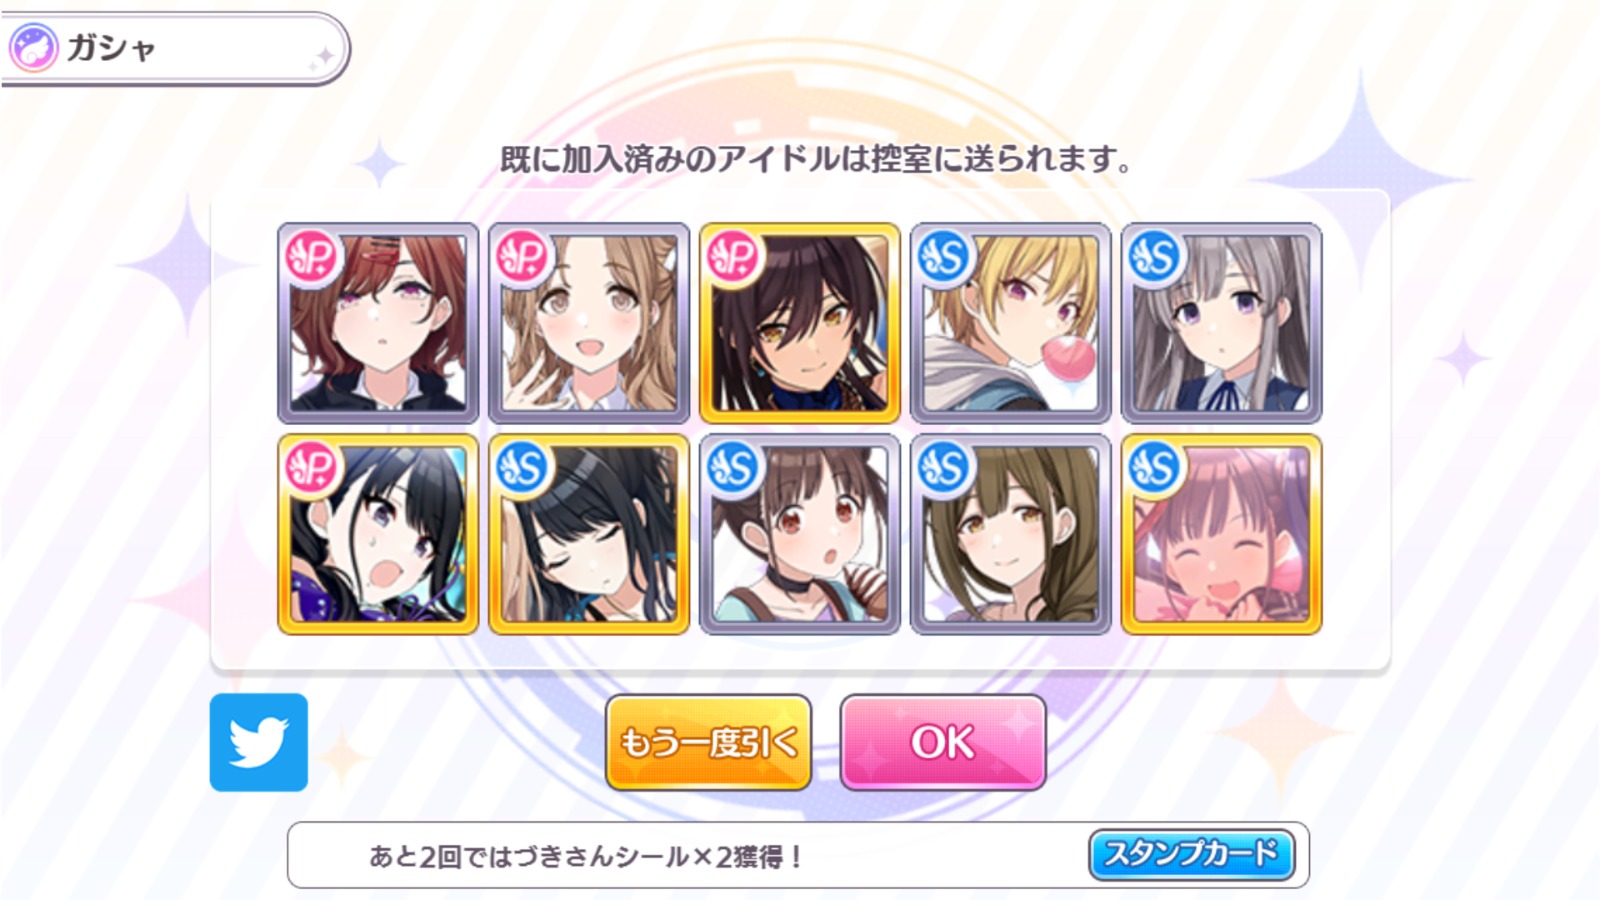1600x900 pixels.
Task: Select the red-haired idol card with the hair clip
Action: 378,323
